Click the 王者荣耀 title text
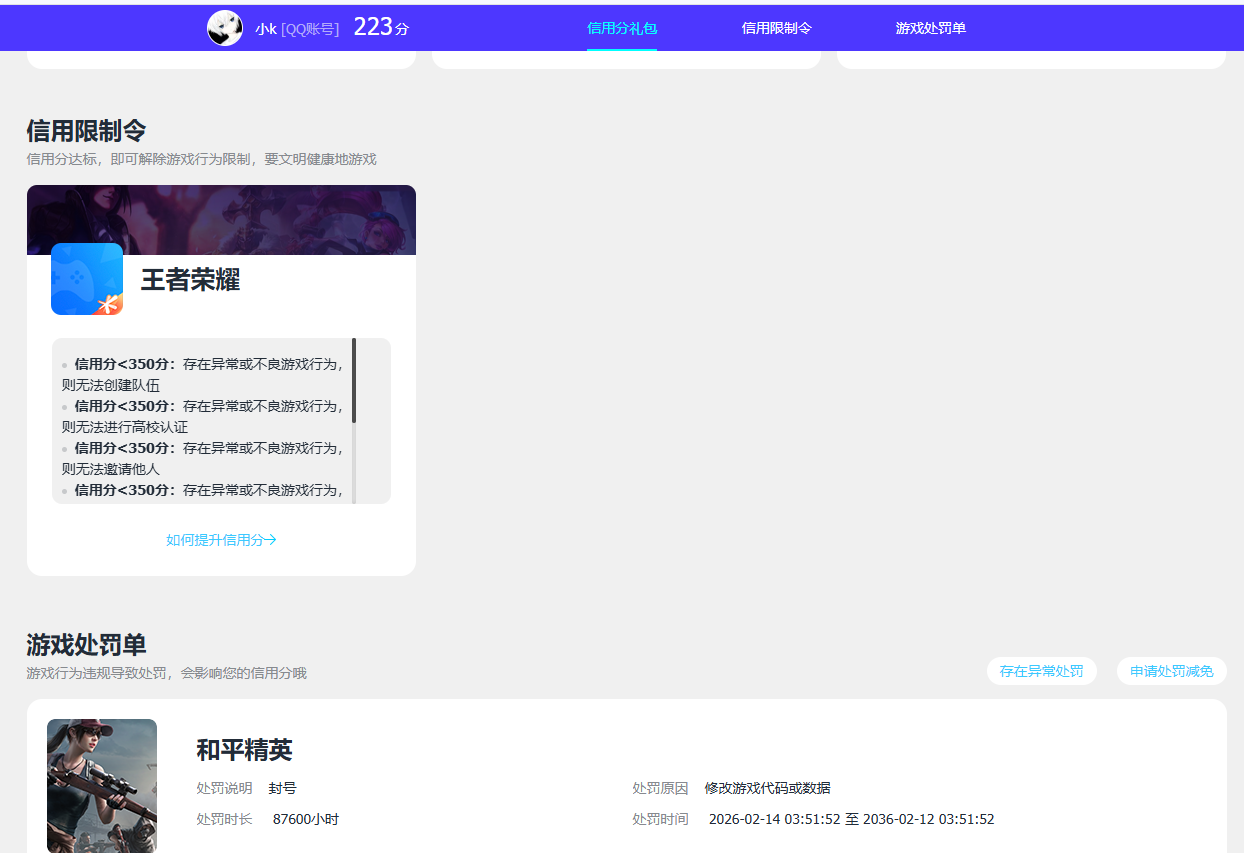The width and height of the screenshot is (1244, 853). pyautogui.click(x=190, y=280)
